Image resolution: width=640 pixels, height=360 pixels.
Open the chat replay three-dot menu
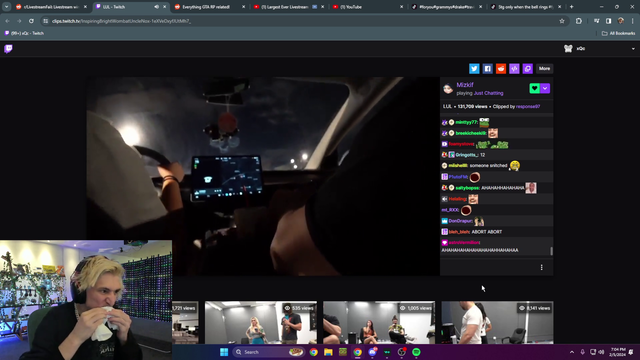pyautogui.click(x=542, y=267)
